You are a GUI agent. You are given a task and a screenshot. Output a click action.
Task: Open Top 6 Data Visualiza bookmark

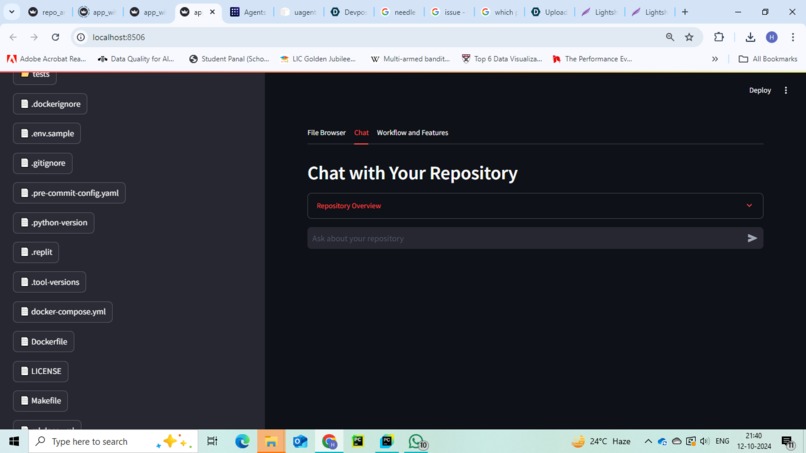pos(502,59)
